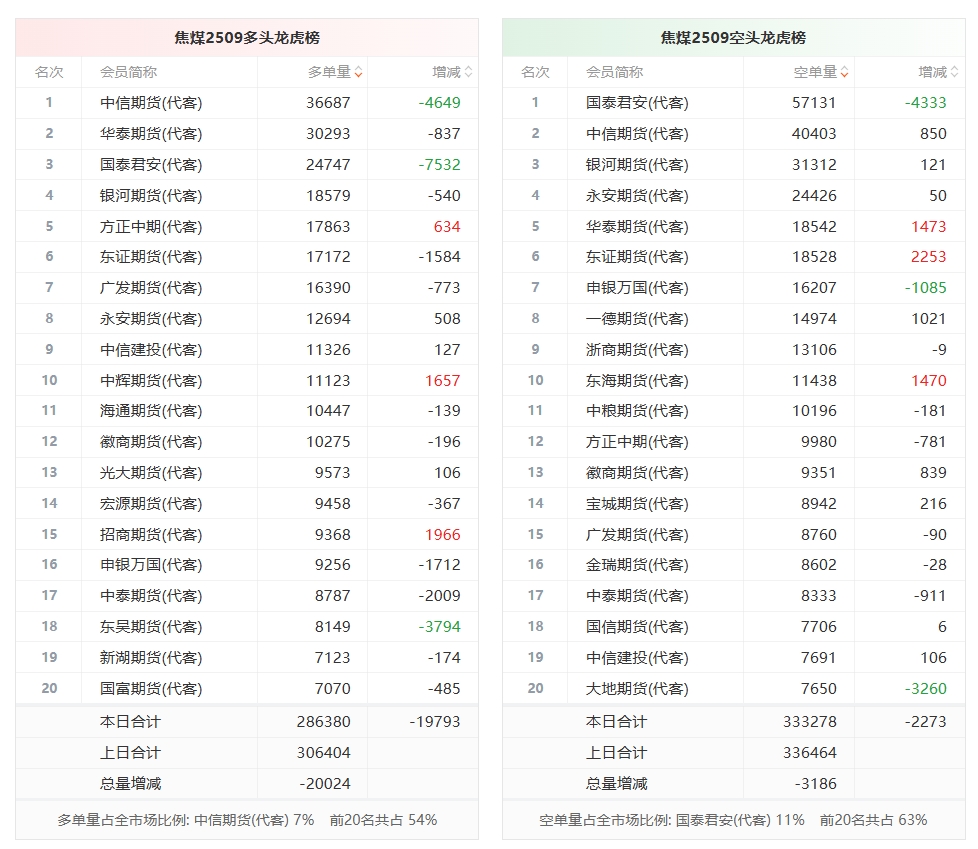Image resolution: width=978 pixels, height=849 pixels.
Task: Click long volume value 36687
Action: 328,103
